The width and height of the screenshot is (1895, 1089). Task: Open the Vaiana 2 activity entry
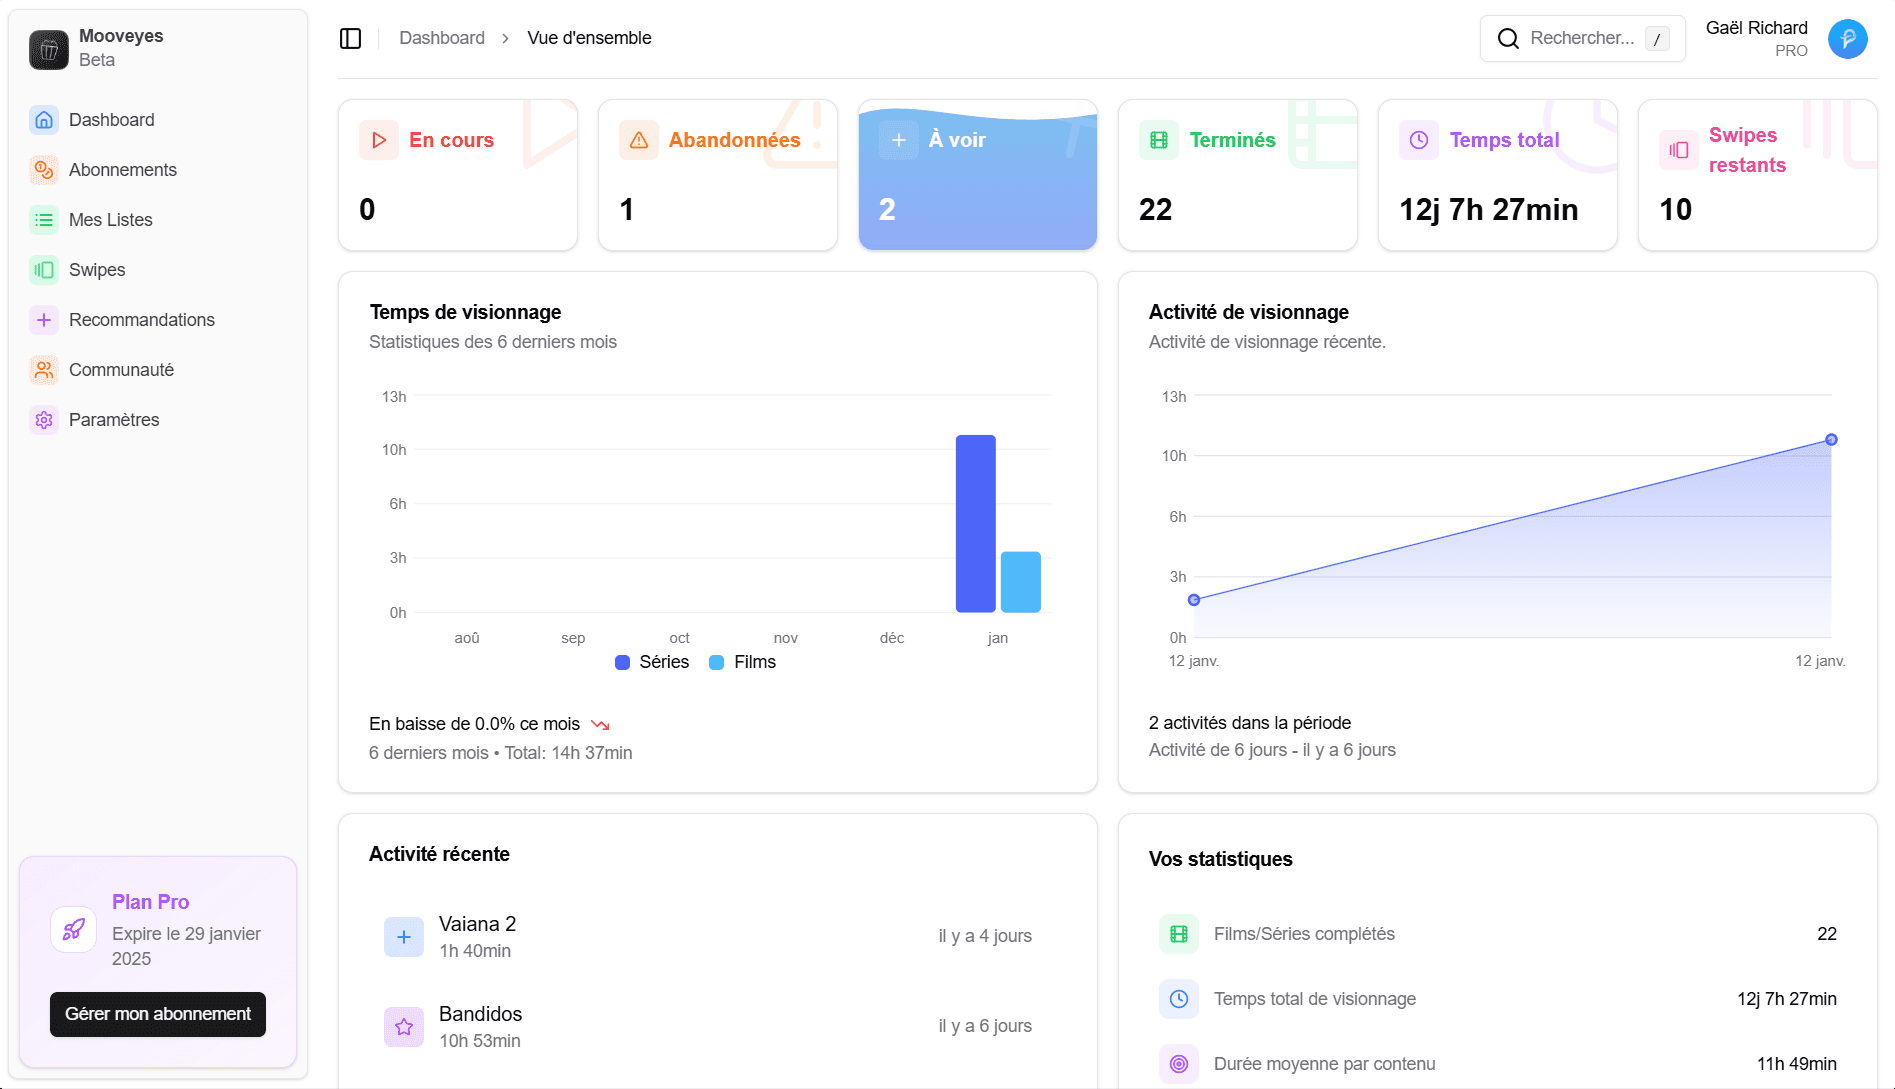[718, 937]
